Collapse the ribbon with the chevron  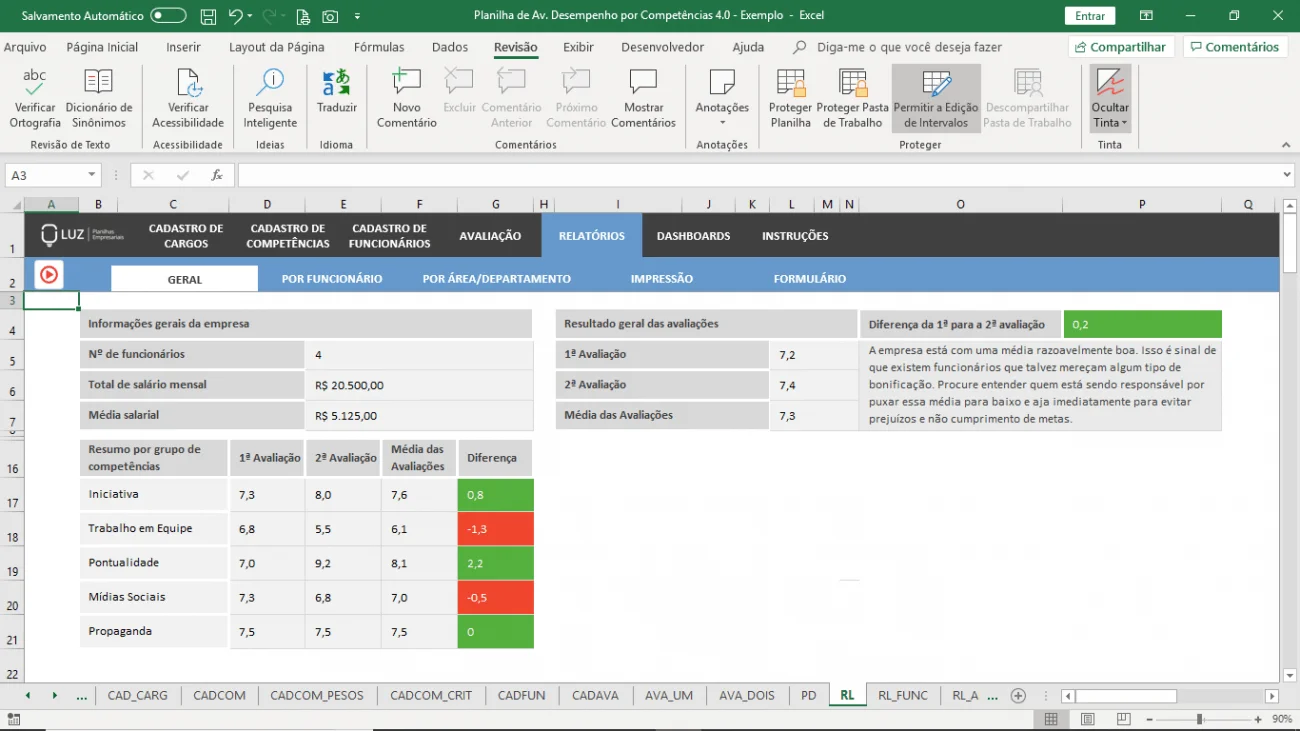pyautogui.click(x=1286, y=145)
